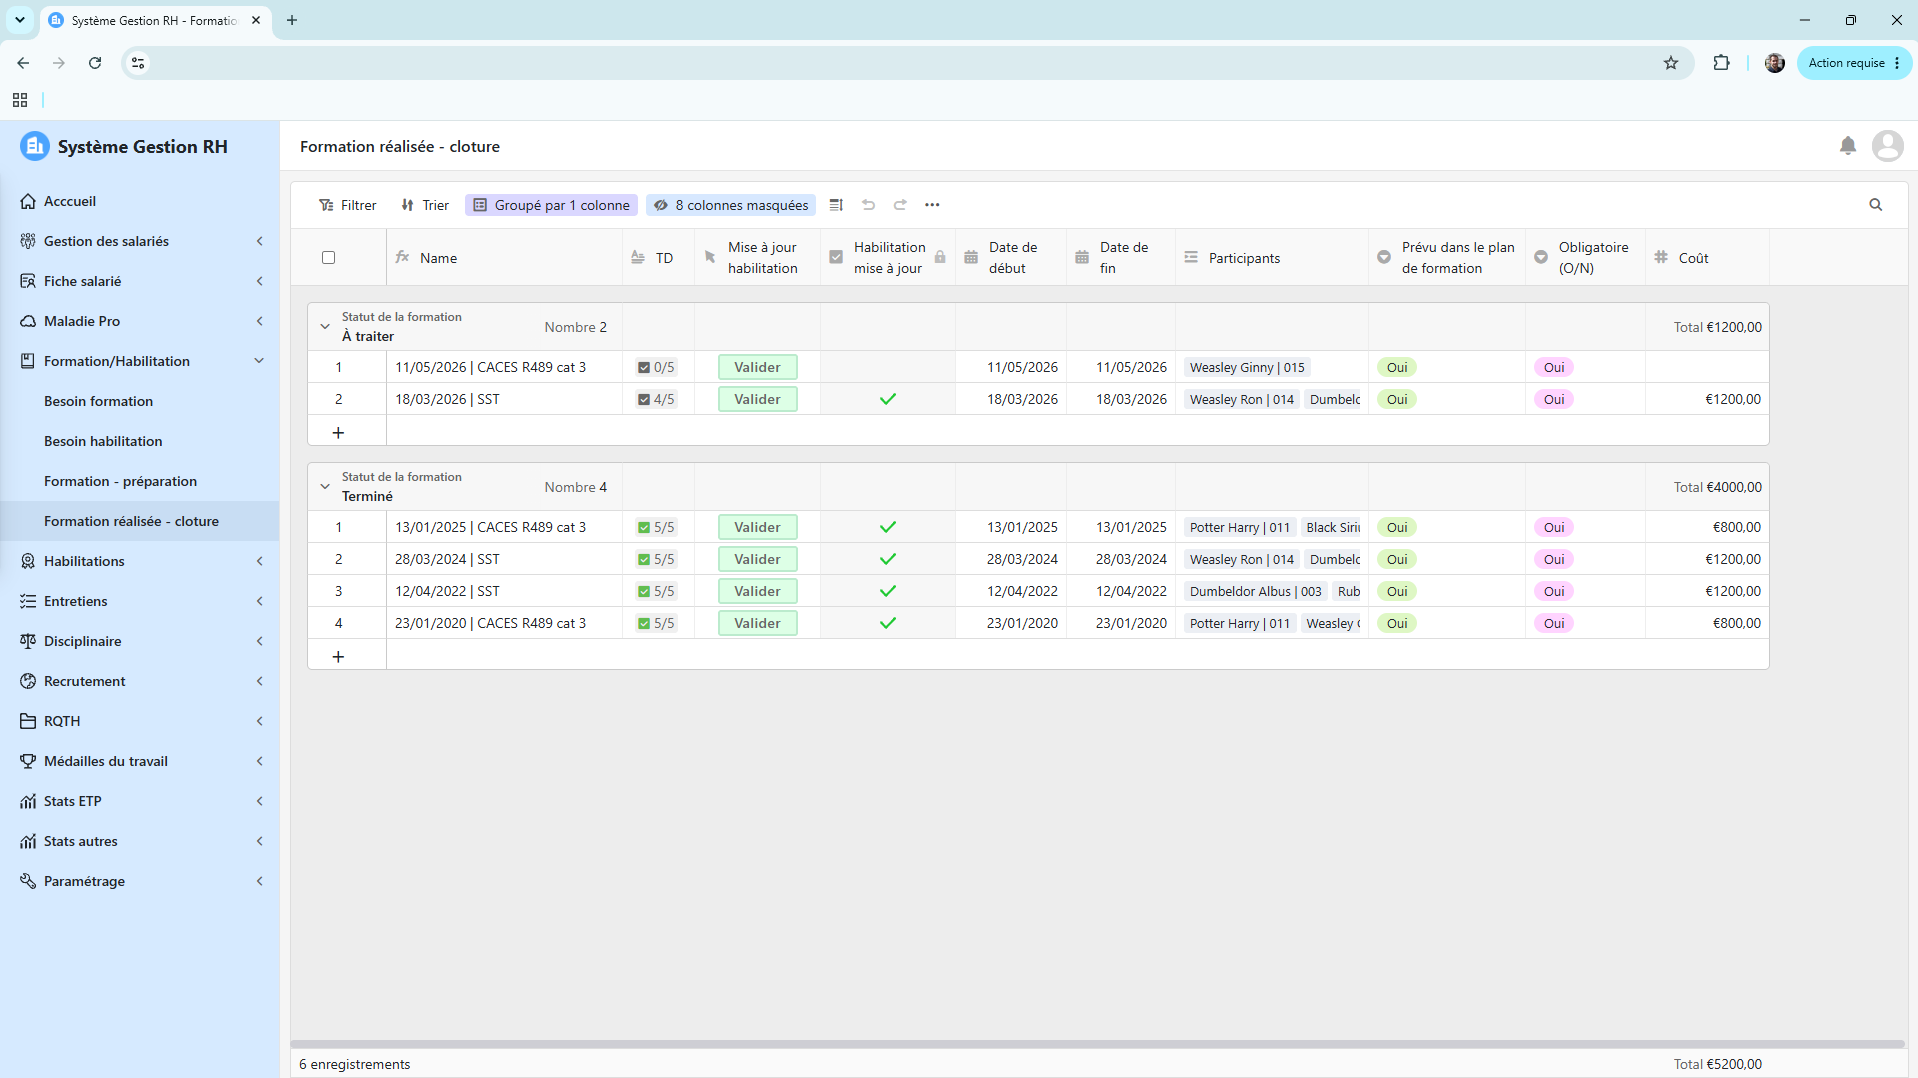
Task: Open Besoin habilitation page
Action: [x=103, y=441]
